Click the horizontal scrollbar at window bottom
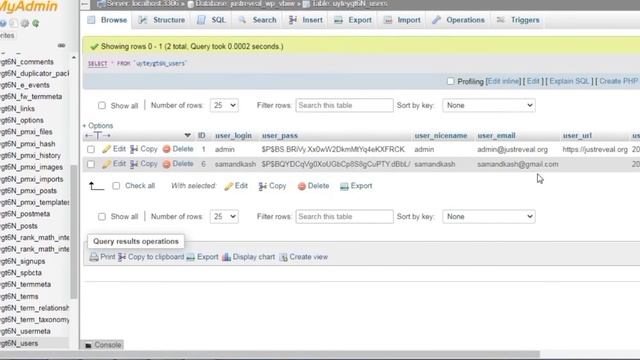This screenshot has height=360, width=640. click(x=269, y=354)
